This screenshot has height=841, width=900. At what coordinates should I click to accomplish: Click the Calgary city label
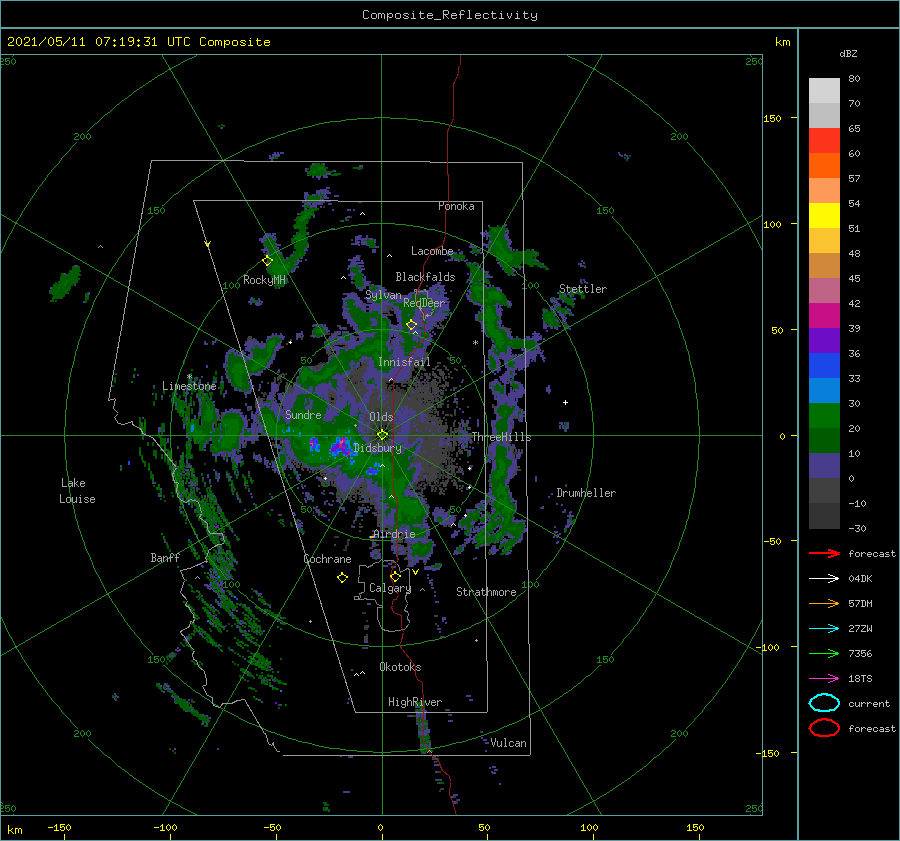(390, 588)
